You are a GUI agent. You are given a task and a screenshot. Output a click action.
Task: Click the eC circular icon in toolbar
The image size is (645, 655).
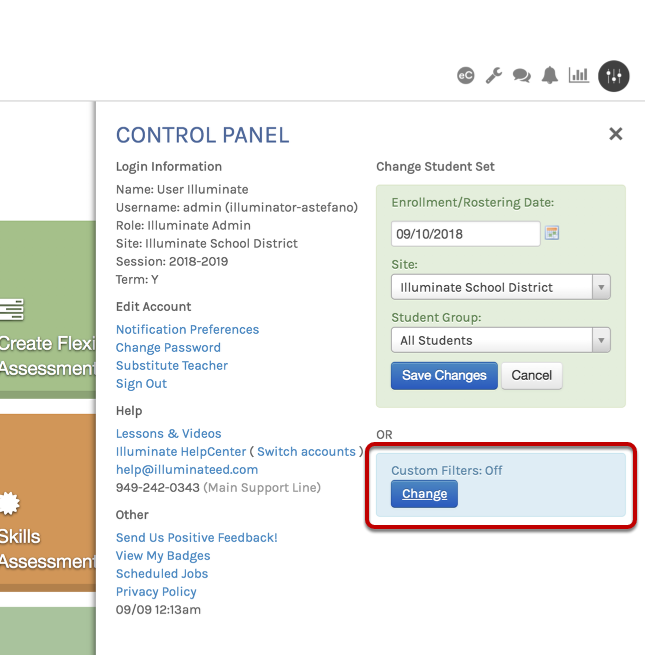coord(465,76)
